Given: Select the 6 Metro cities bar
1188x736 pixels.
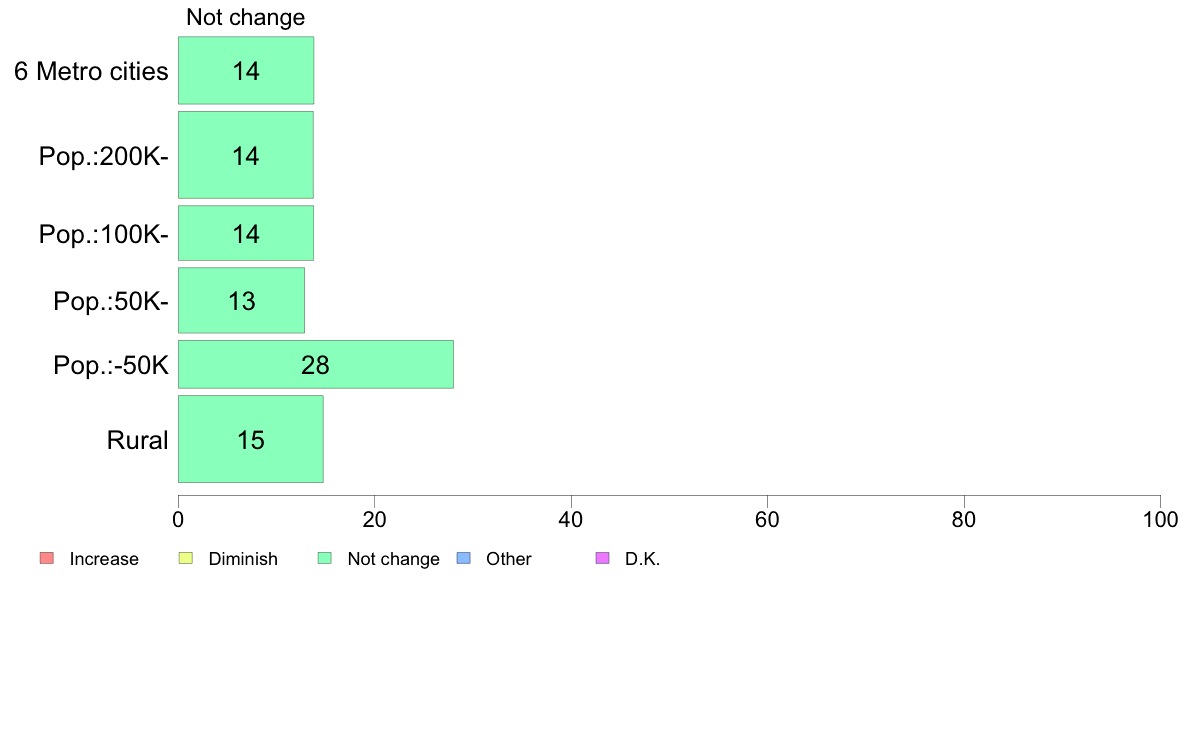Looking at the screenshot, I should 246,70.
